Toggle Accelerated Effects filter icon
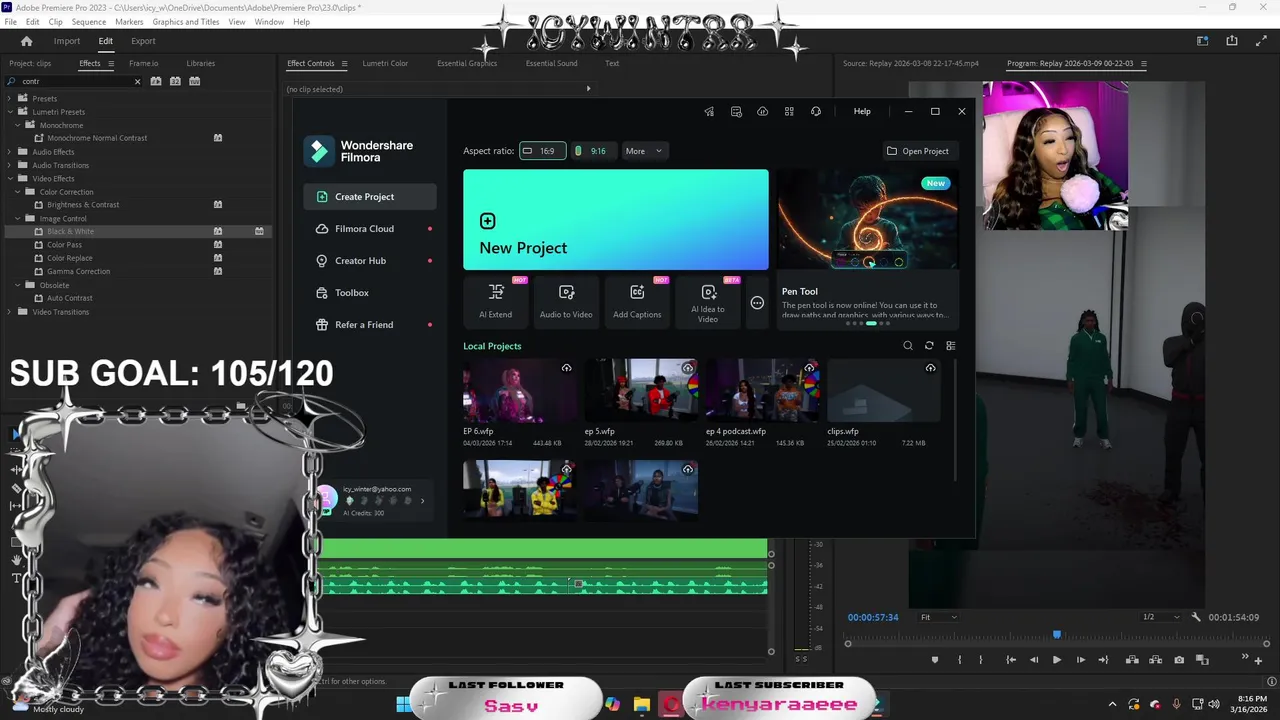1280x720 pixels. point(156,81)
